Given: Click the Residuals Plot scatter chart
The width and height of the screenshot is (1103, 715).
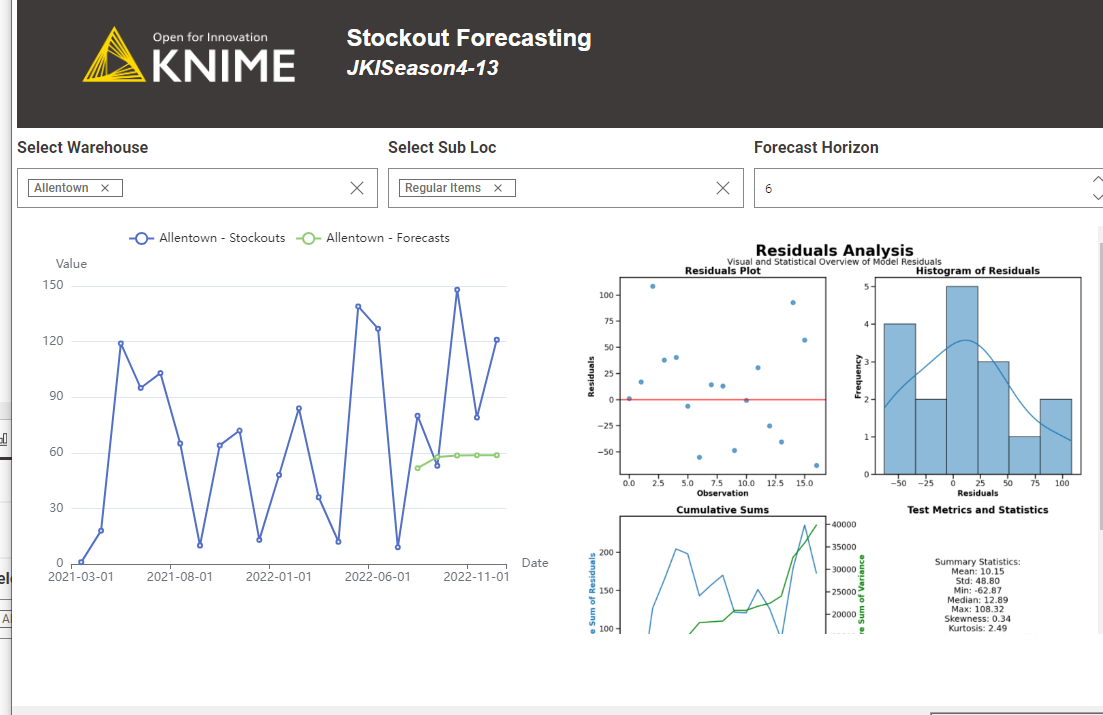Looking at the screenshot, I should 722,380.
